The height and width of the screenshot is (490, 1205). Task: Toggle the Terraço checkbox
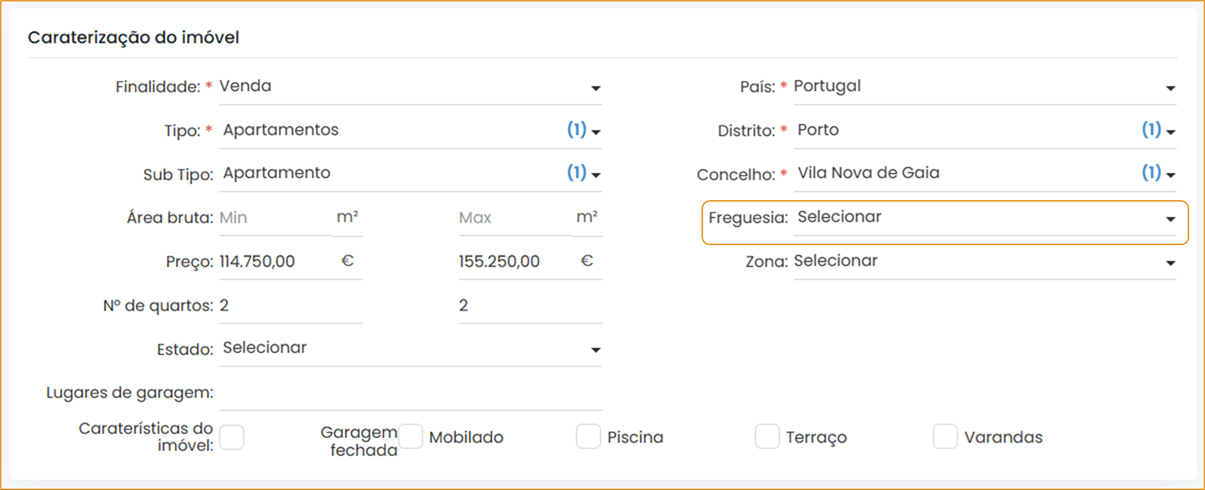point(767,437)
